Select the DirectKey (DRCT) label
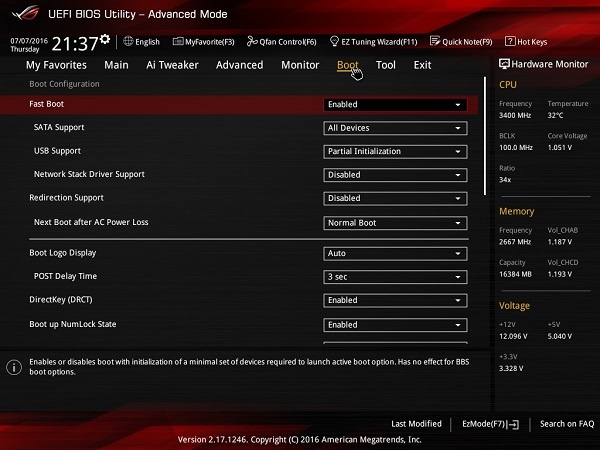This screenshot has height=450, width=600. 61,300
